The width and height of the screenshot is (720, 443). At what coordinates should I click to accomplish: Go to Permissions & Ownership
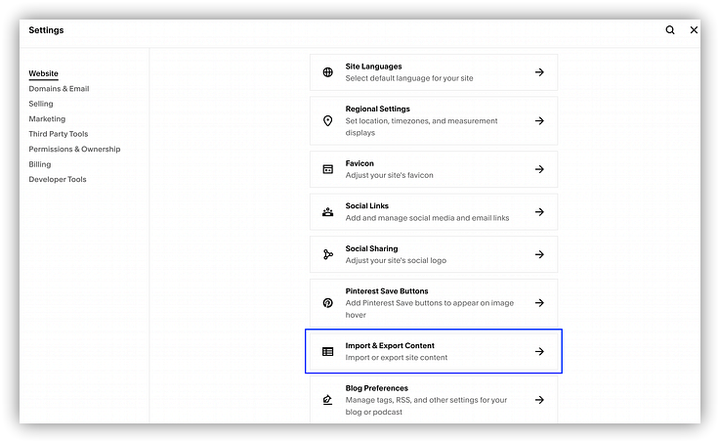(74, 149)
